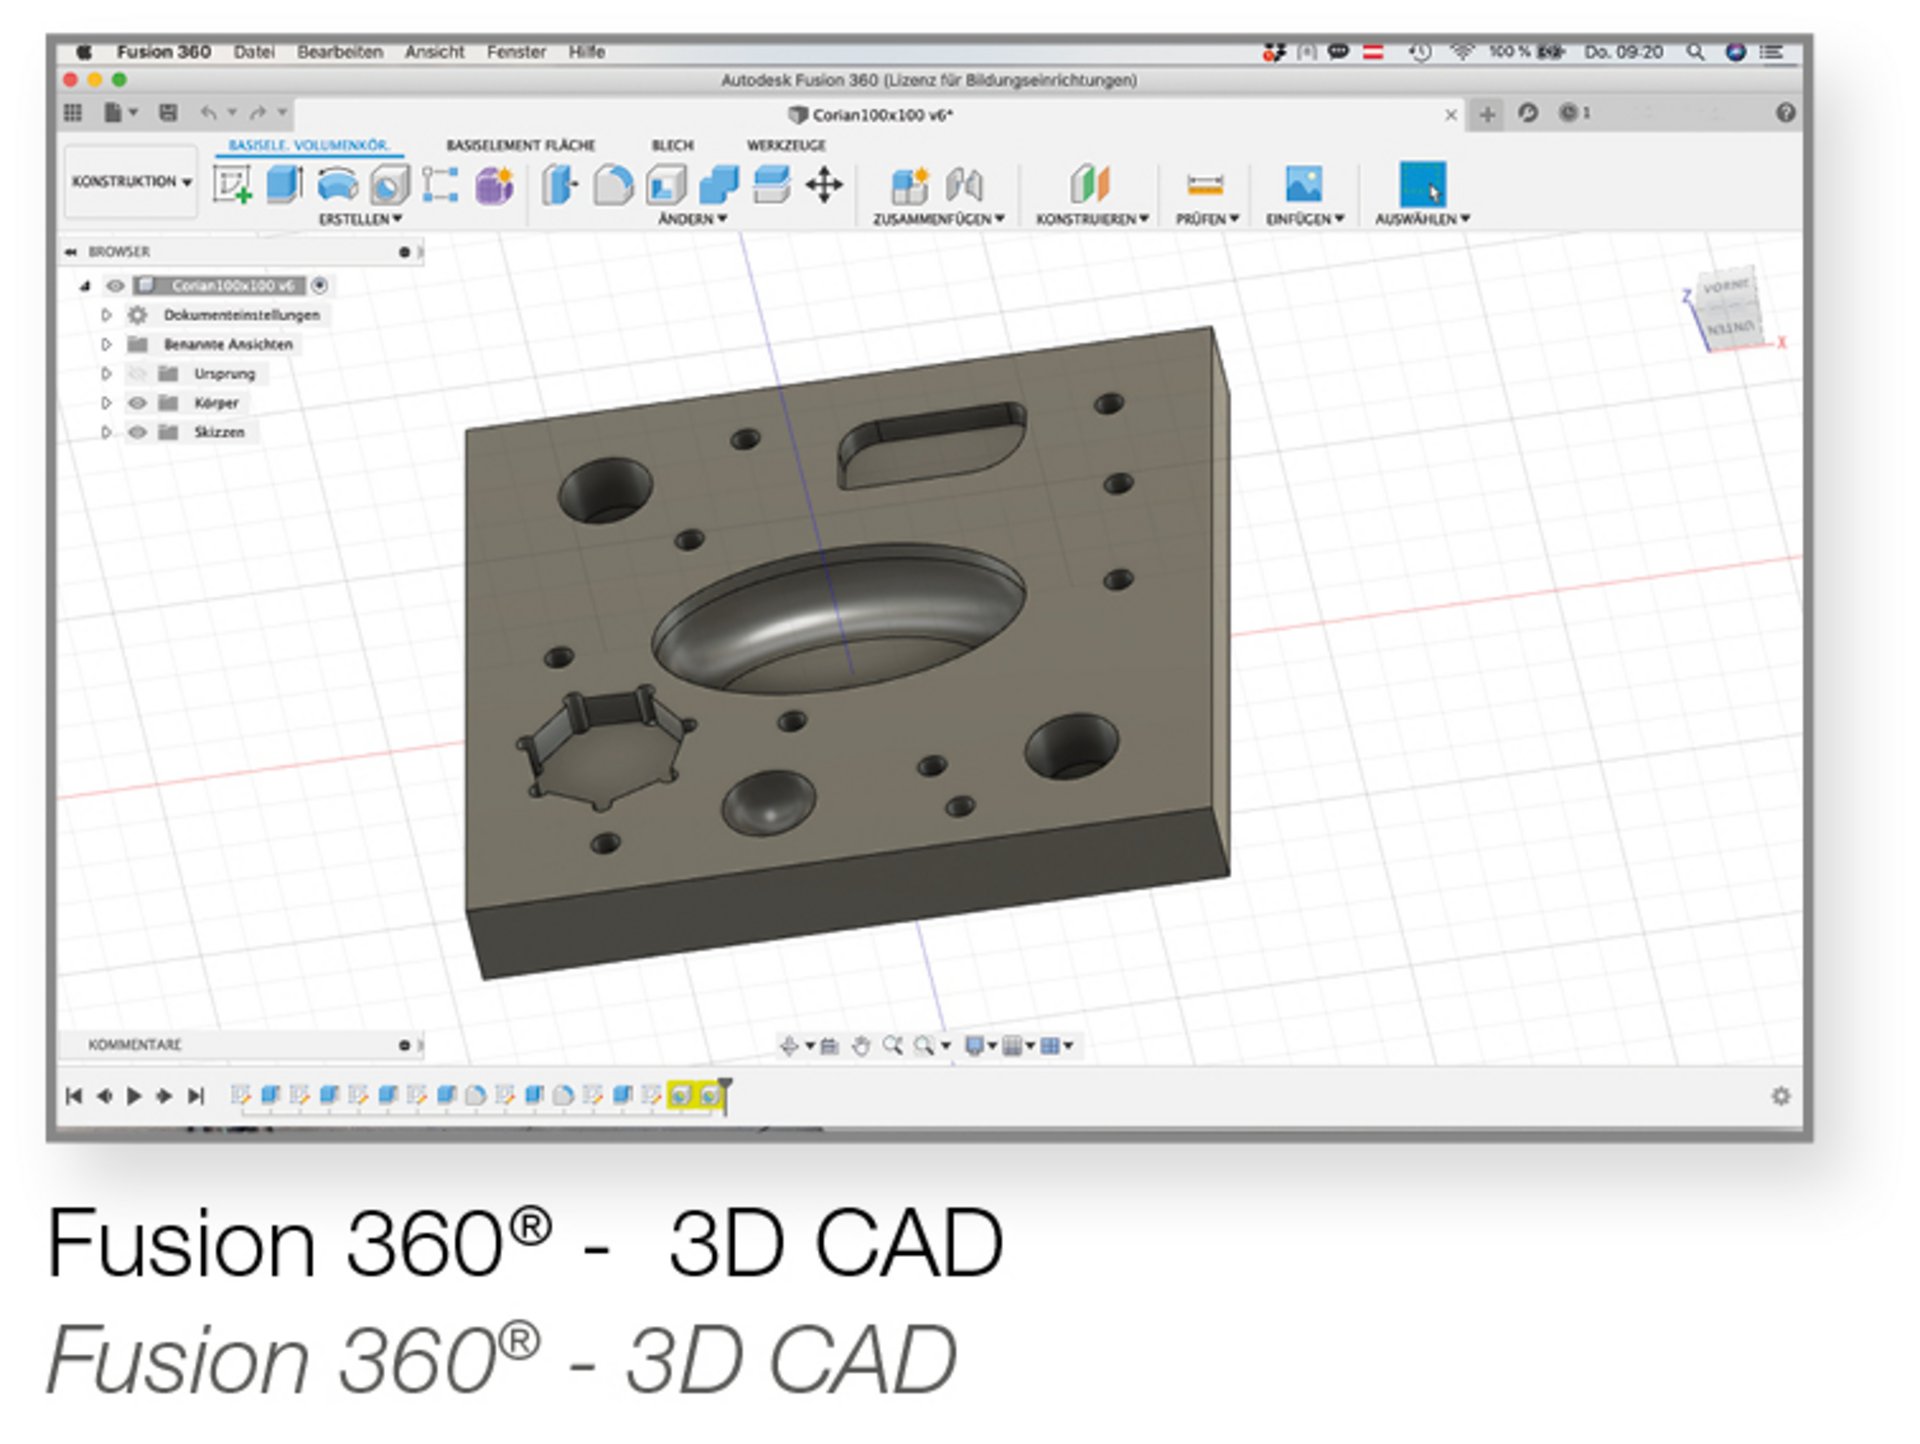Play the timeline animation
1920x1444 pixels.
(134, 1096)
